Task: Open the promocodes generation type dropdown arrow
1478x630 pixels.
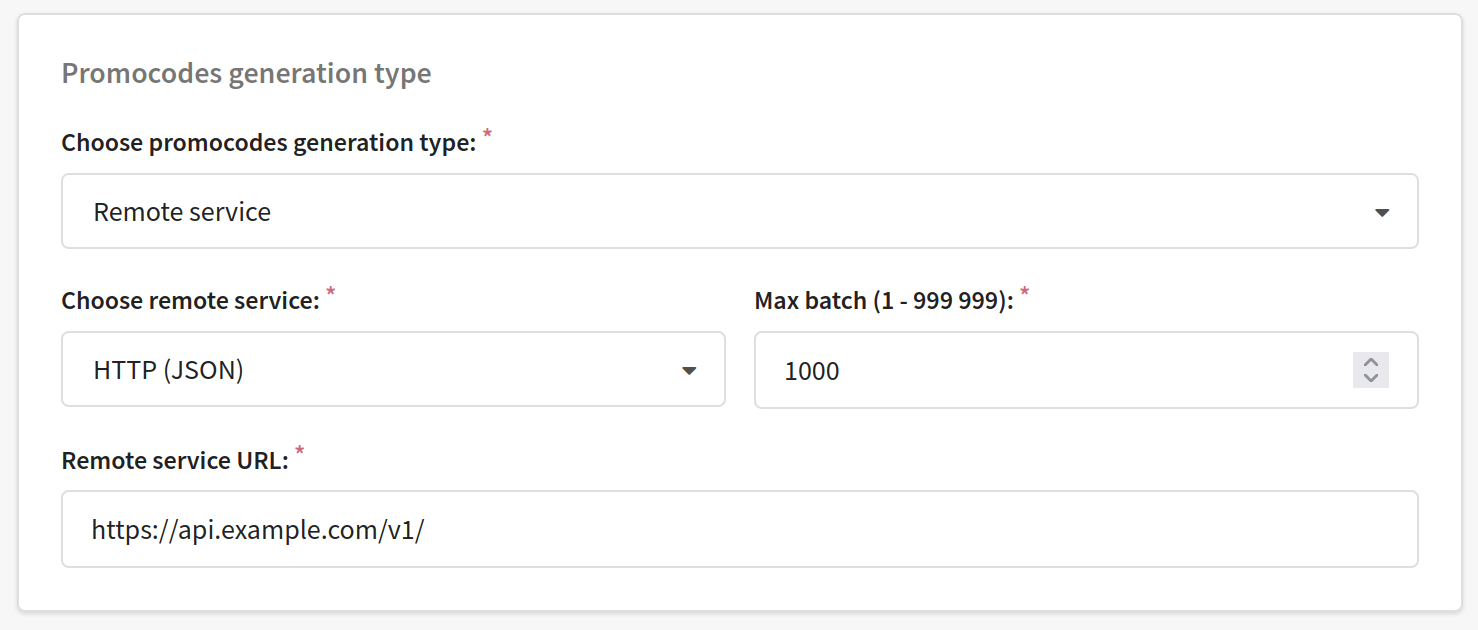Action: (x=1383, y=211)
